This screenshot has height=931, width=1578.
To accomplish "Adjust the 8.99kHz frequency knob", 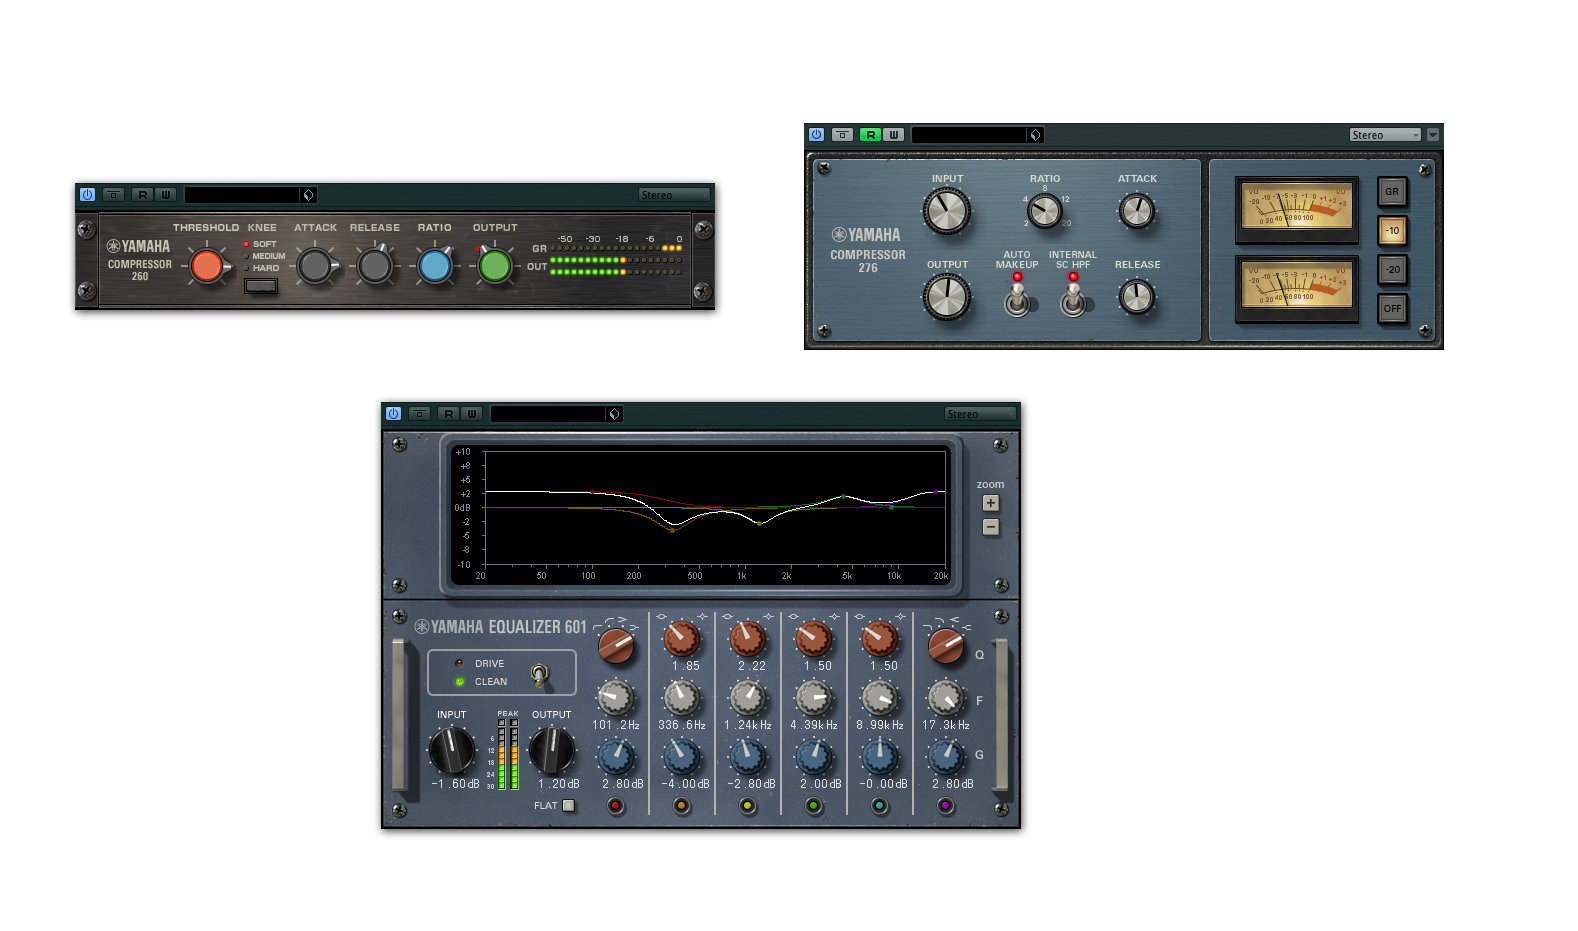I will (x=880, y=697).
